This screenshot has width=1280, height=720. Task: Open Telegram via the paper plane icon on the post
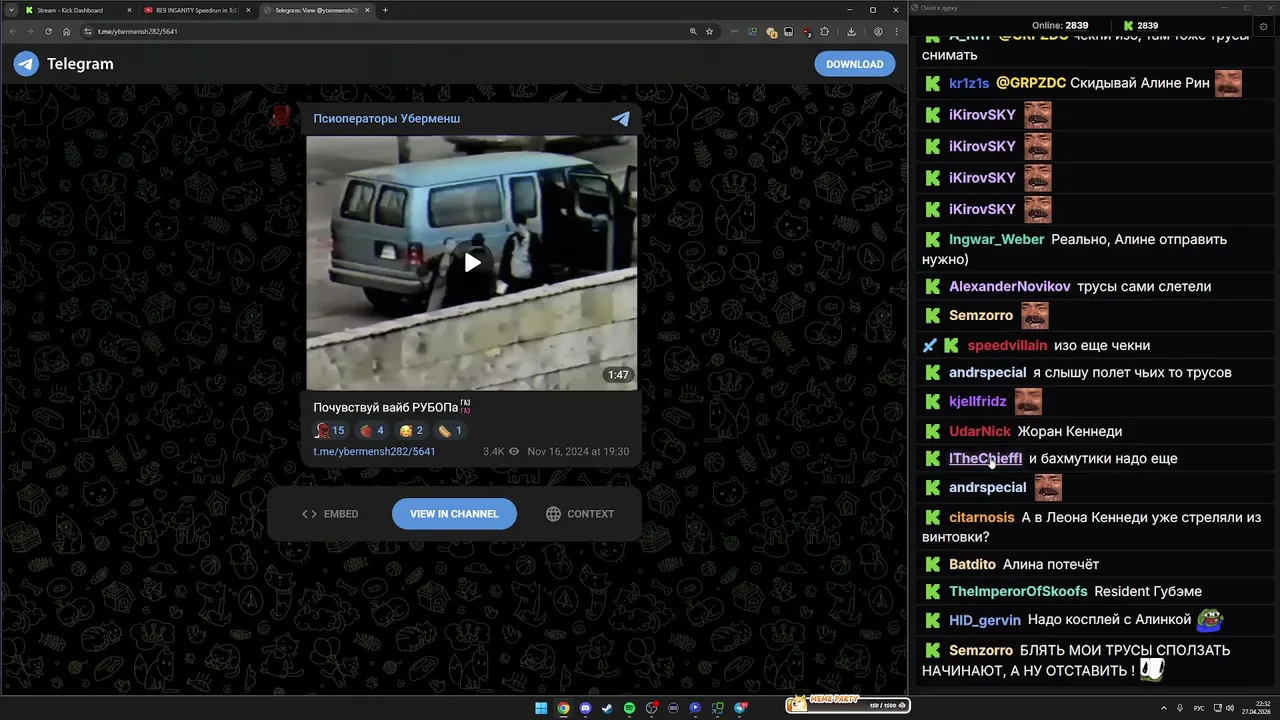point(621,118)
